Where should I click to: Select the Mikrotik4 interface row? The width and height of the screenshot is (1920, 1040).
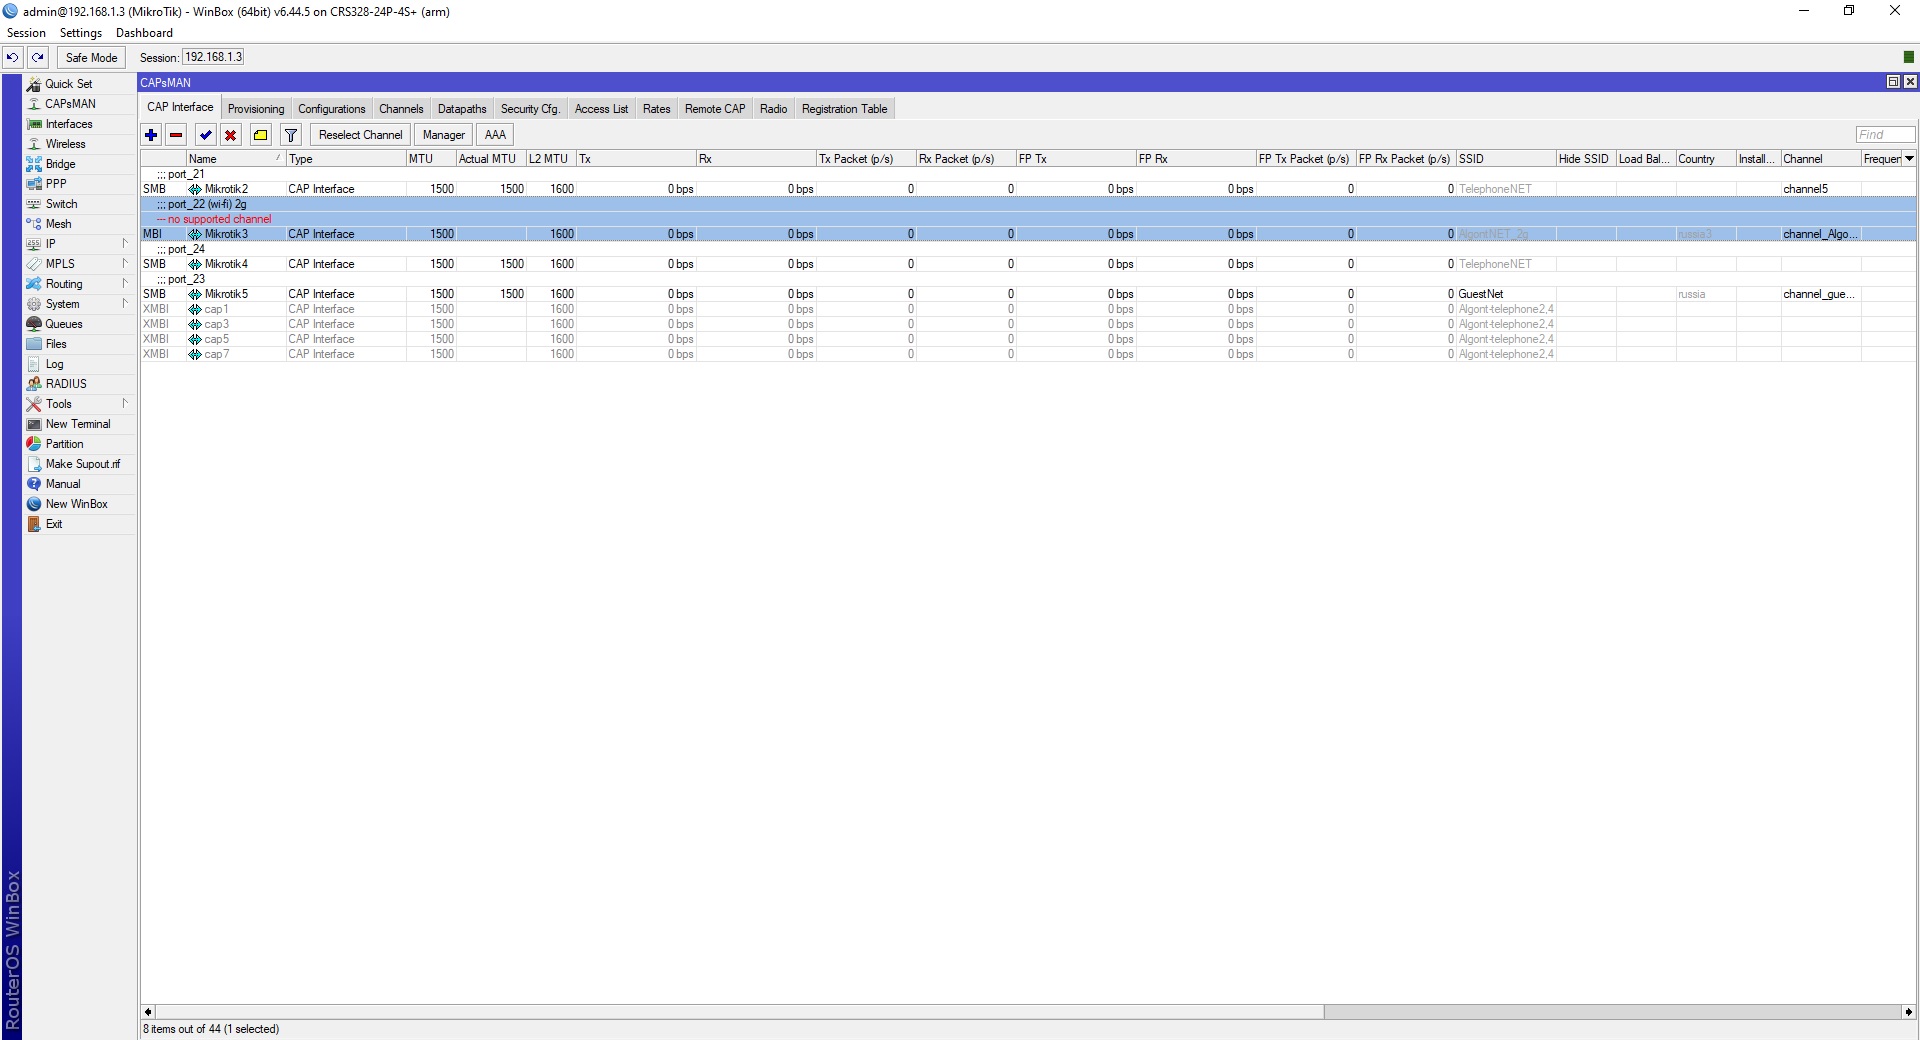point(1028,264)
